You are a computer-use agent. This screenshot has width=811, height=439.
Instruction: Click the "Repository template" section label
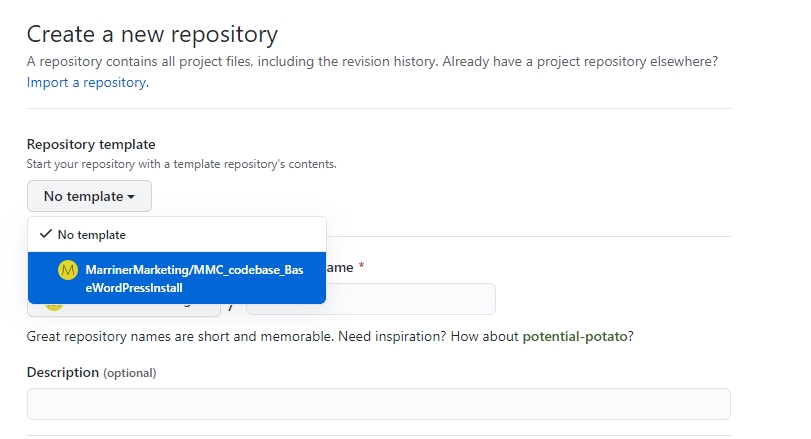pos(91,145)
